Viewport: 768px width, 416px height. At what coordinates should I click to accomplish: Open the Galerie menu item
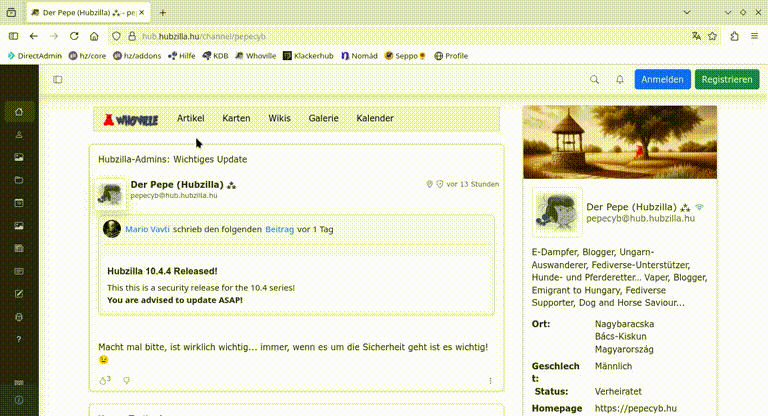tap(323, 118)
